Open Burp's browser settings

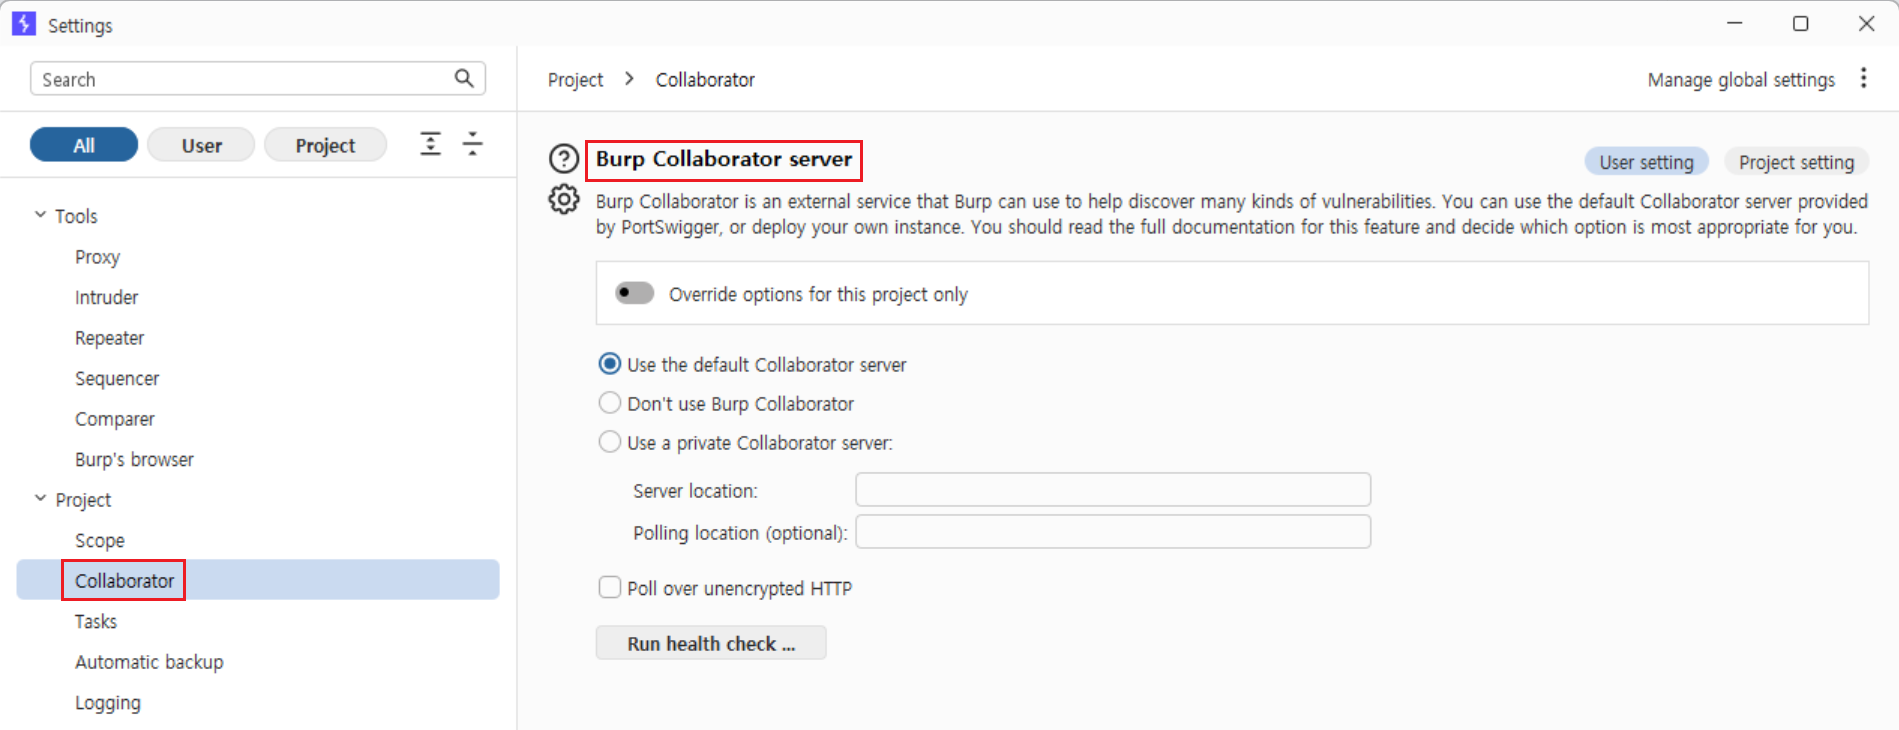pyautogui.click(x=134, y=459)
